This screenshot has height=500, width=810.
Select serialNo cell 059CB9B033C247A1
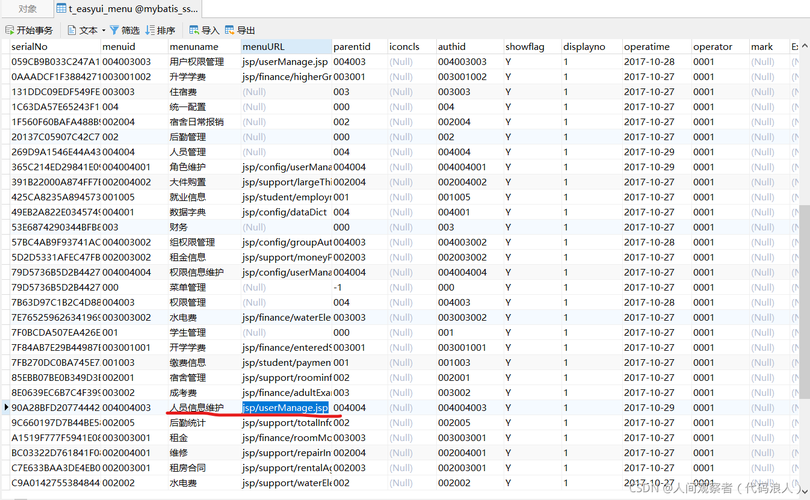55,61
